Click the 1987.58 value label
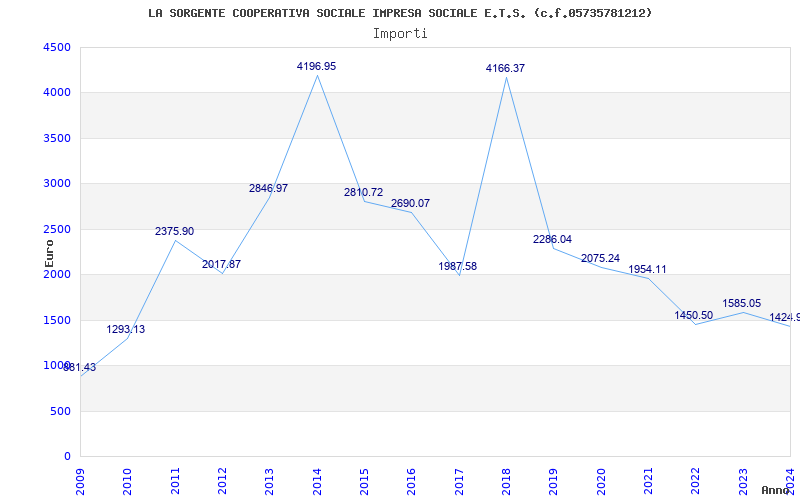Screen dimensions: 800x500 (458, 266)
